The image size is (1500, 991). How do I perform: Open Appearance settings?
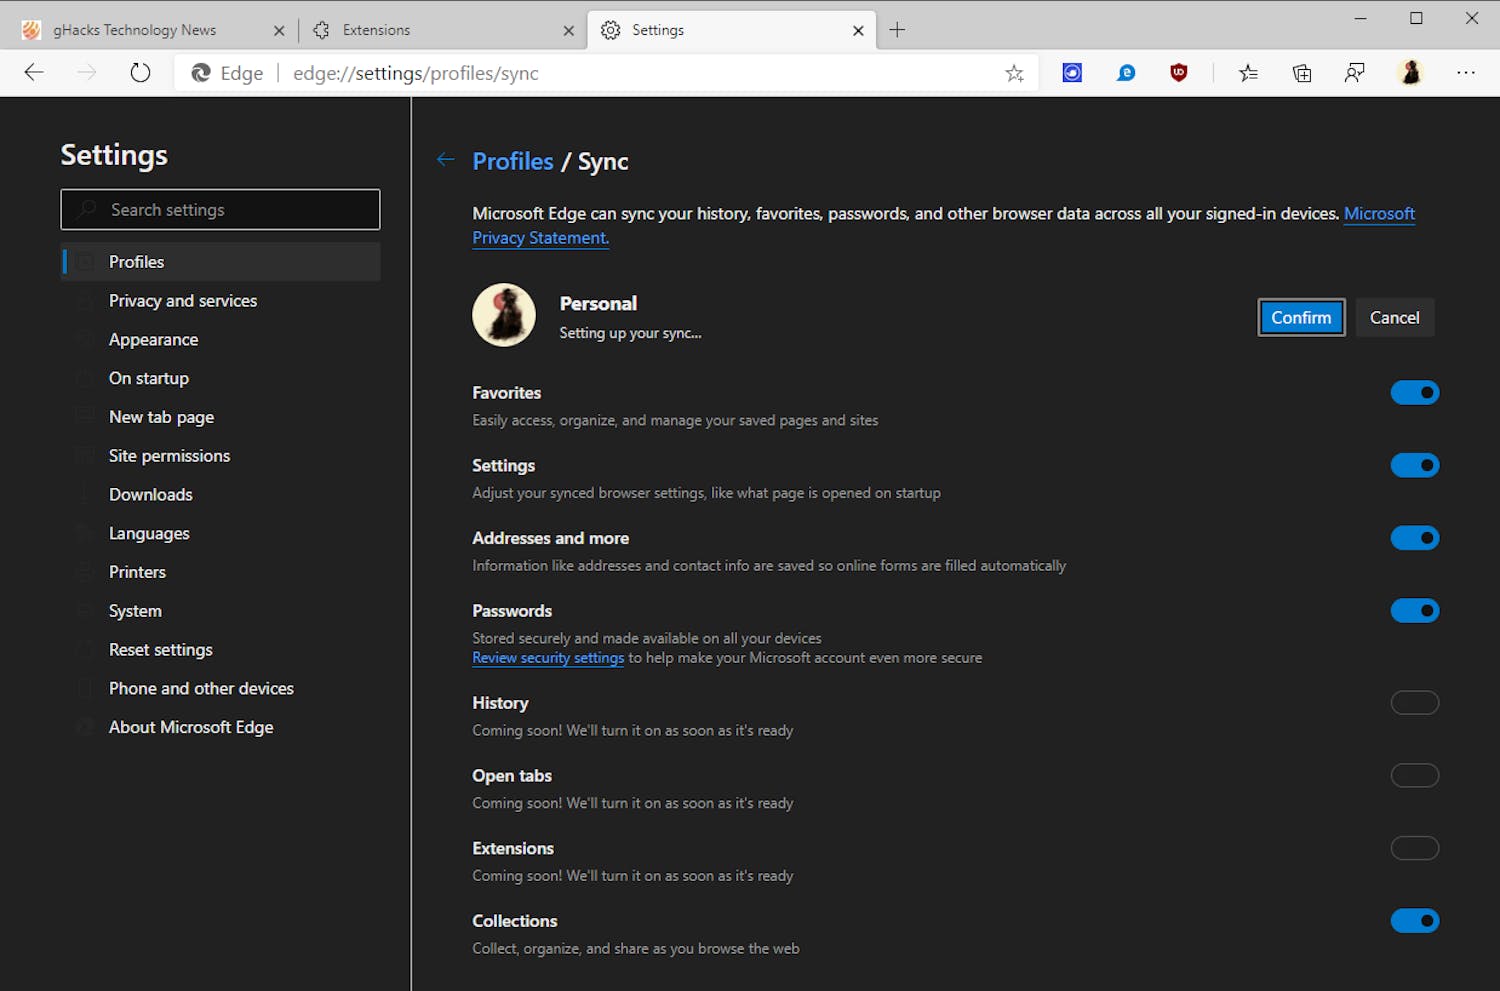click(x=153, y=339)
